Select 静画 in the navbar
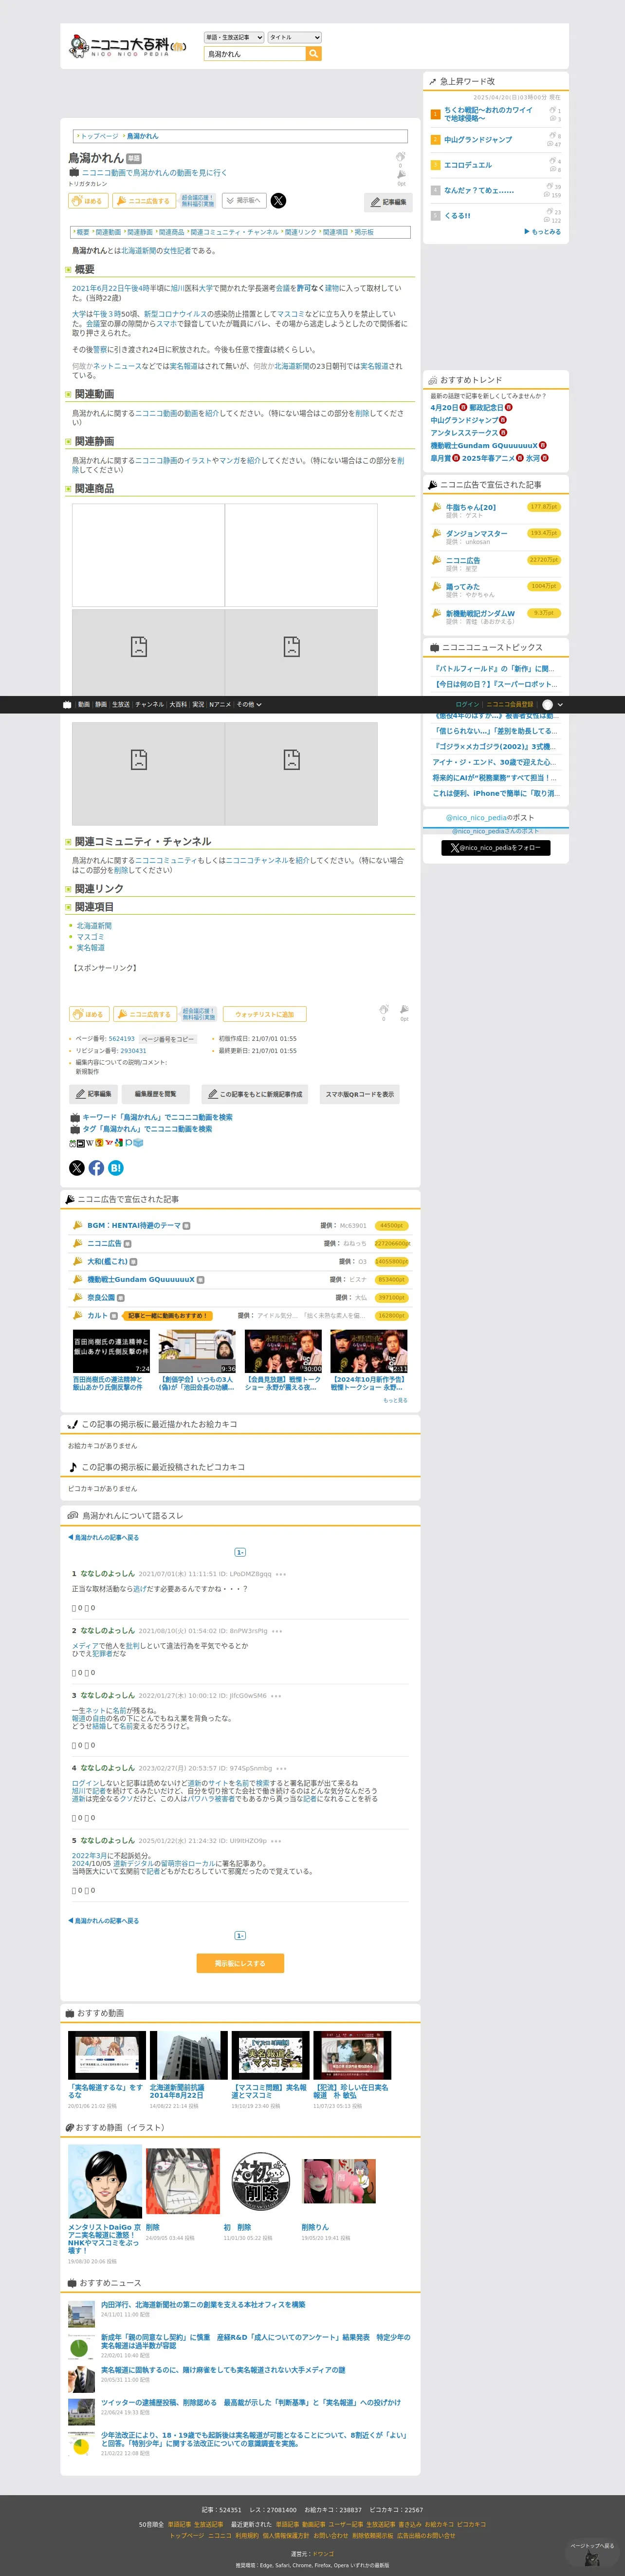 pyautogui.click(x=101, y=704)
